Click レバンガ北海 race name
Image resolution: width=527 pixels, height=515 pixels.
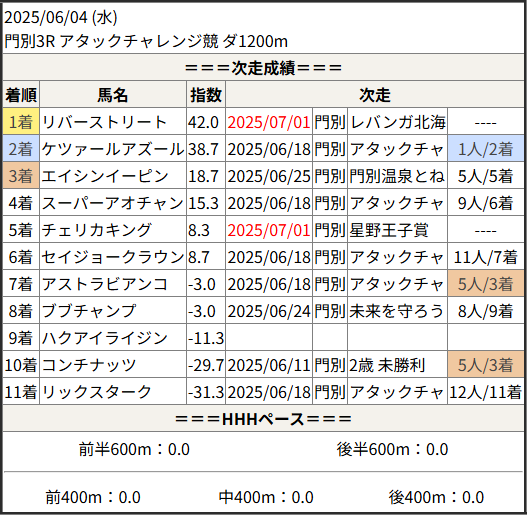pos(398,122)
